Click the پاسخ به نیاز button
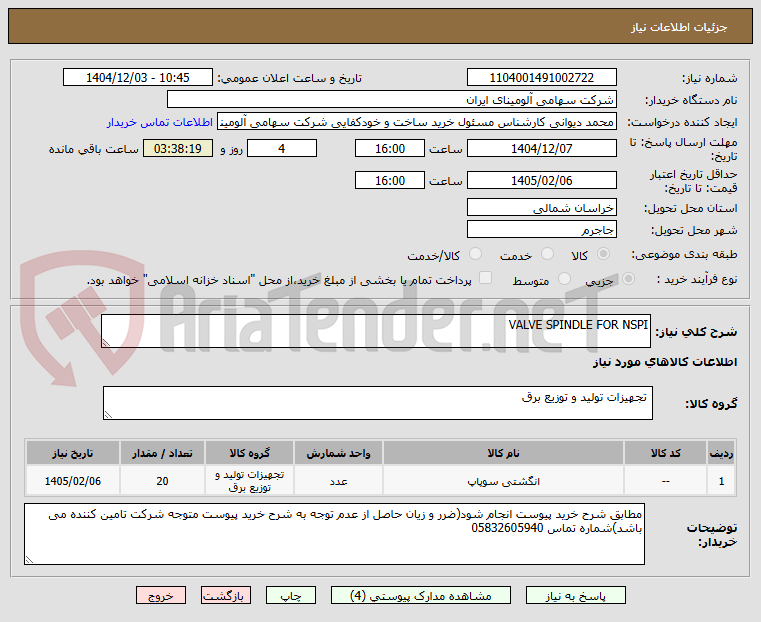Screen dimensions: 761x622 [x=576, y=595]
